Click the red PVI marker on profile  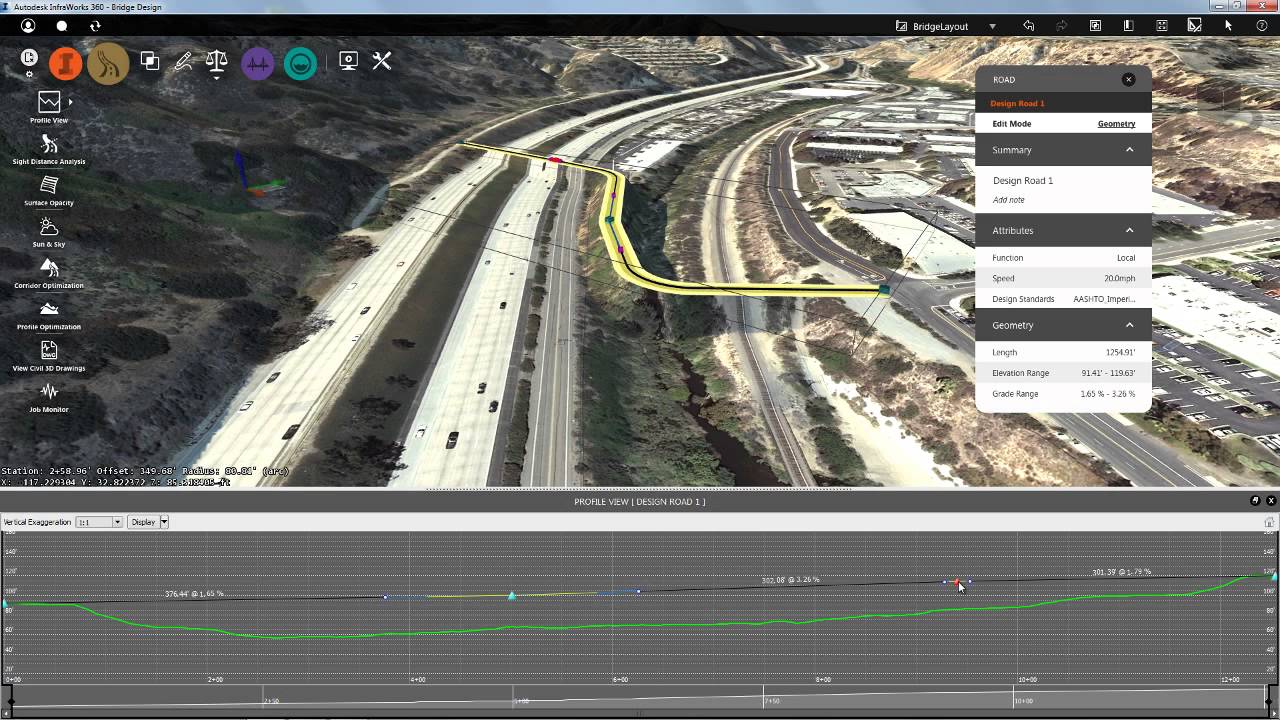(956, 581)
